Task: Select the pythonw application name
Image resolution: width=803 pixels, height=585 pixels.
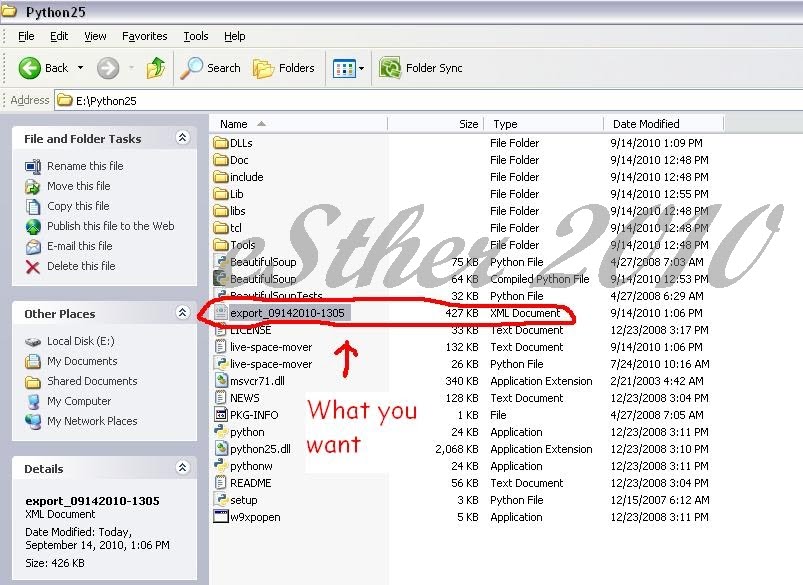Action: [x=251, y=466]
